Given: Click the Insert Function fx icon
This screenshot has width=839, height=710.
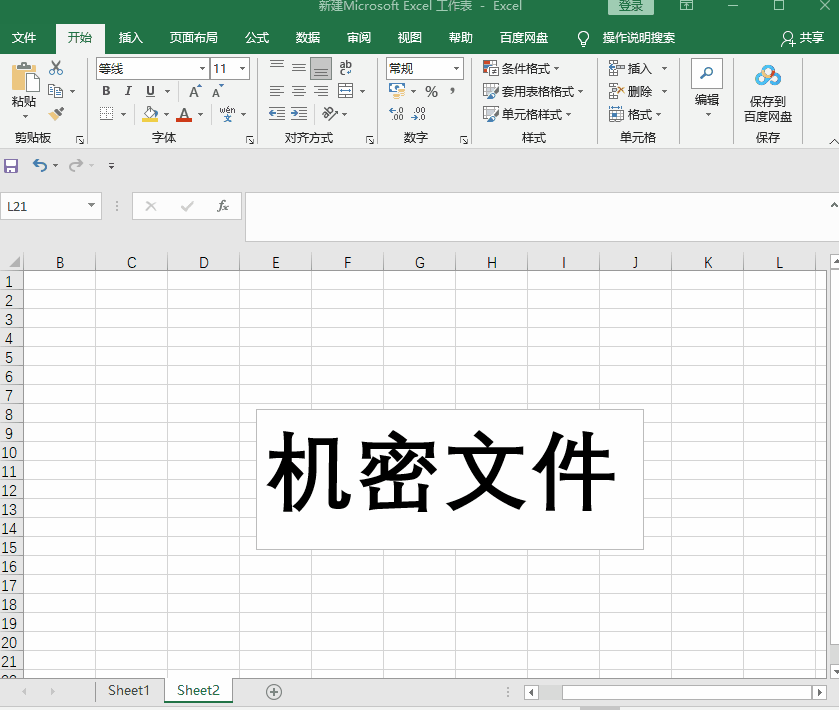Looking at the screenshot, I should pos(223,206).
